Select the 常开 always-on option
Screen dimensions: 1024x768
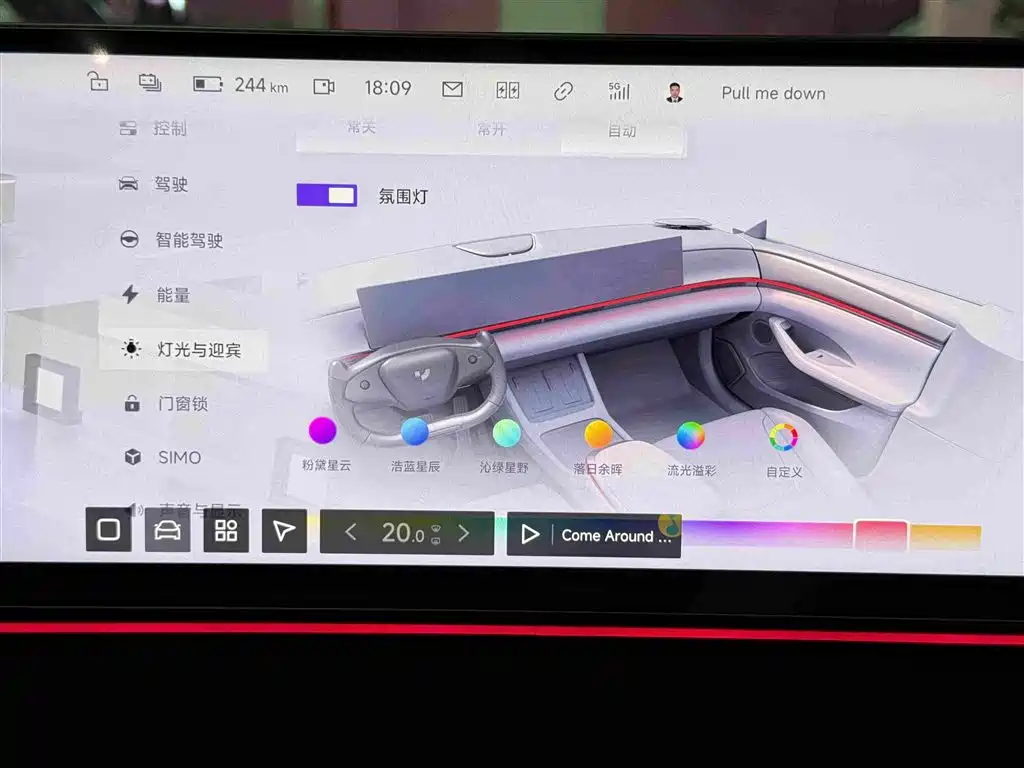[492, 129]
